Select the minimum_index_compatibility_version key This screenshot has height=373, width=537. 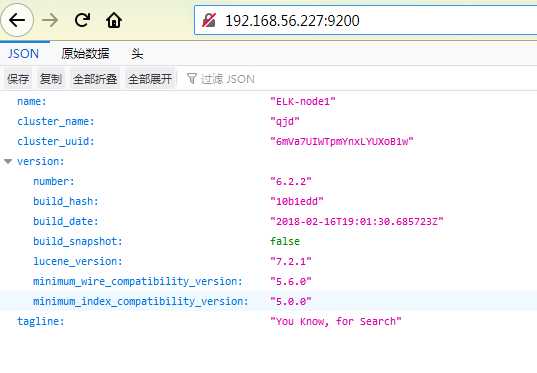coord(141,301)
